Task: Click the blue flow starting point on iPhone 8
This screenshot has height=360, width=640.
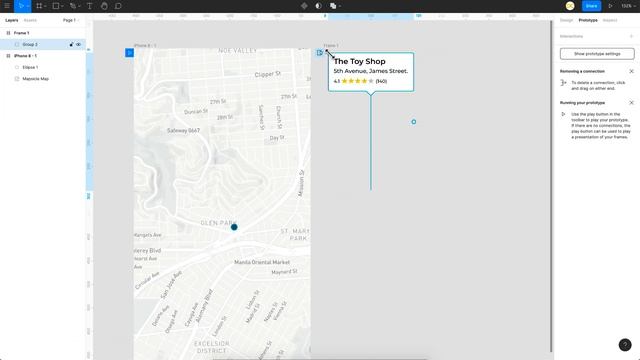Action: 129,53
